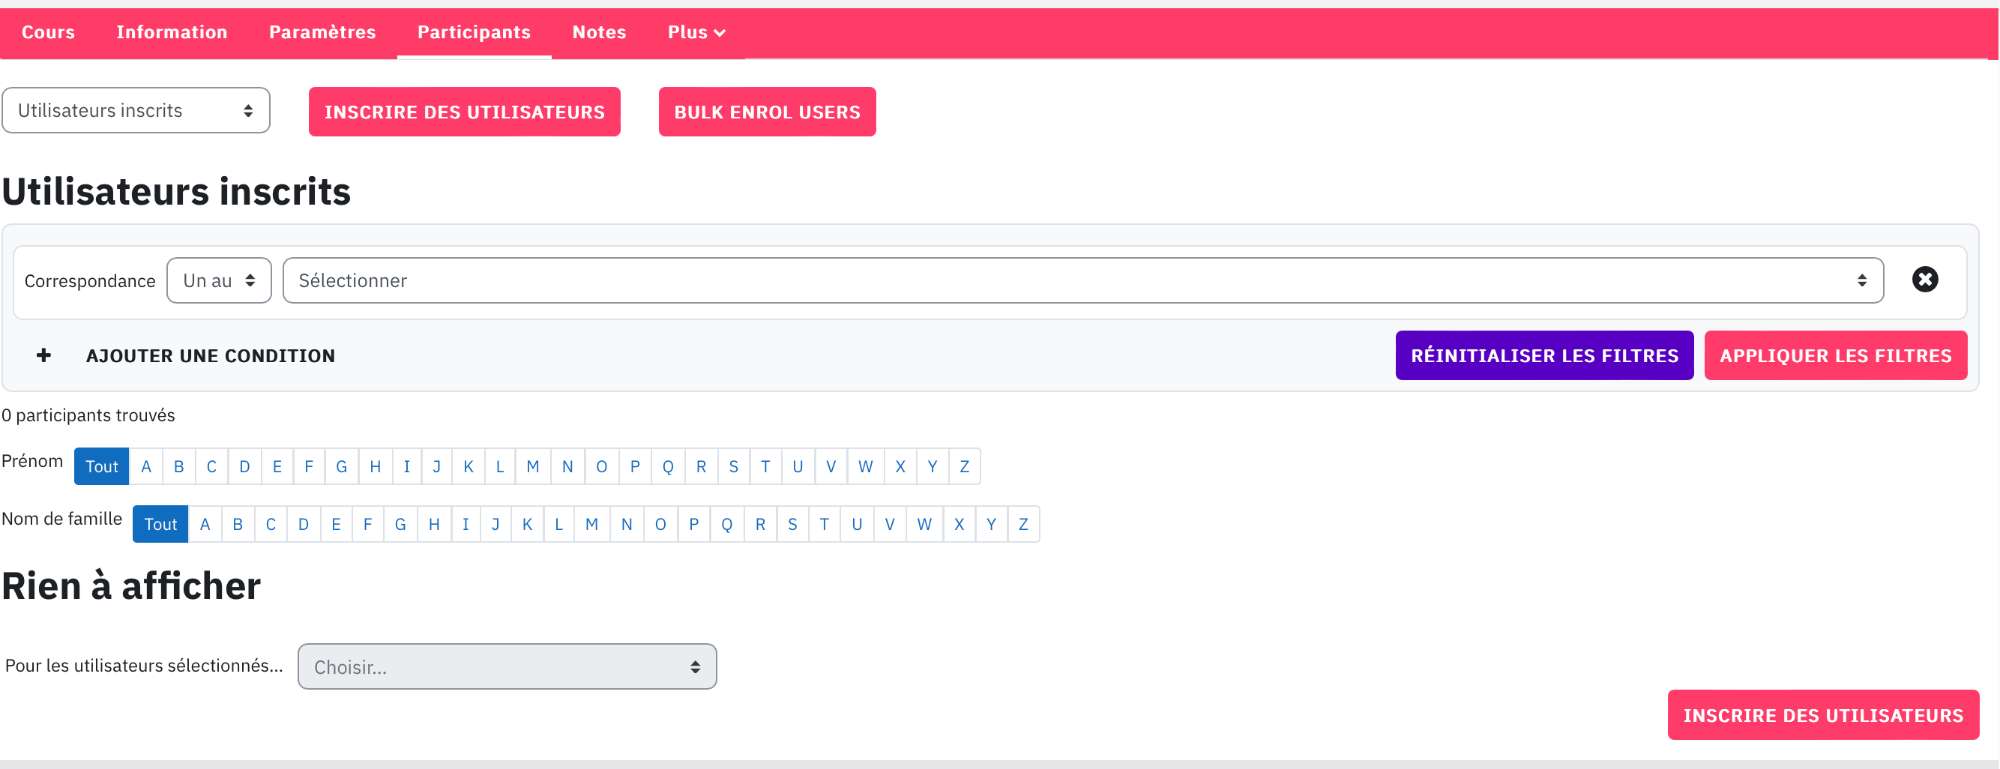This screenshot has width=2000, height=769.
Task: Click Ajouter une condition link
Action: [x=210, y=356]
